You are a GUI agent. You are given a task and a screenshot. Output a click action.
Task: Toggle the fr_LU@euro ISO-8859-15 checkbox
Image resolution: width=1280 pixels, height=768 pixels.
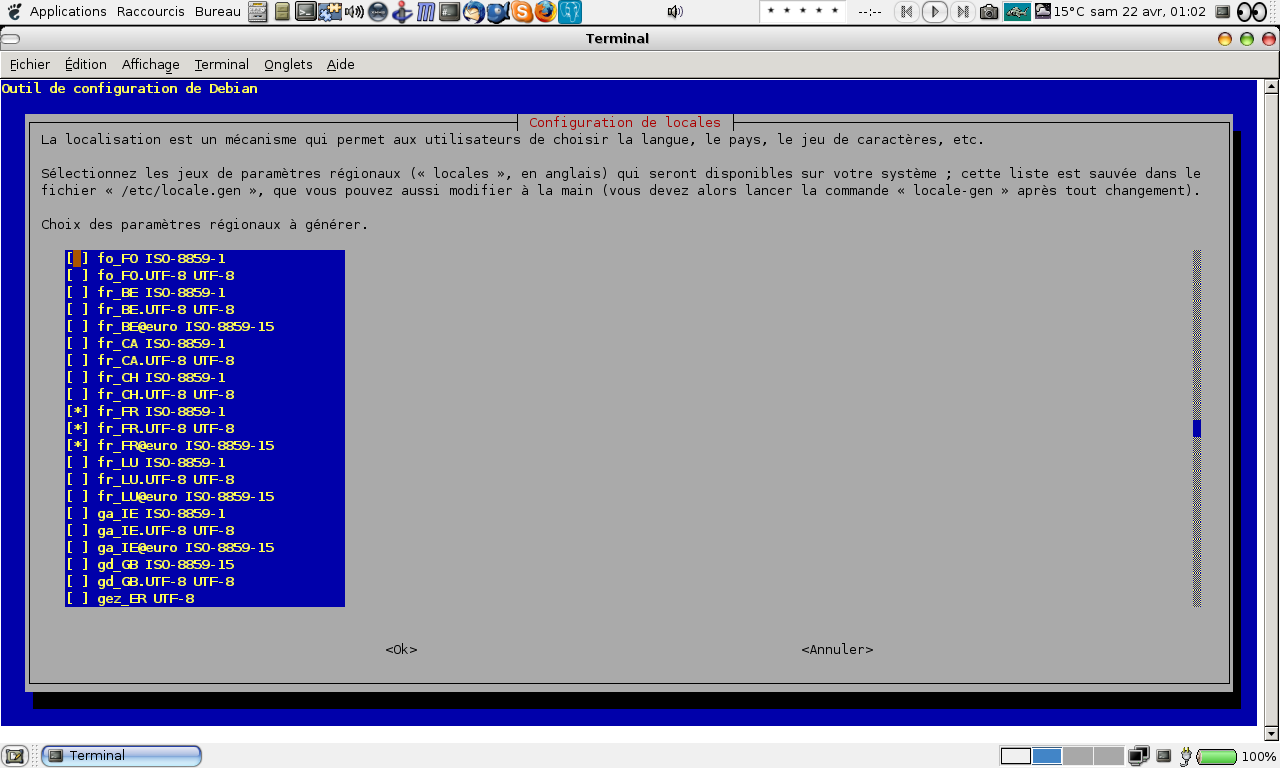(x=77, y=497)
